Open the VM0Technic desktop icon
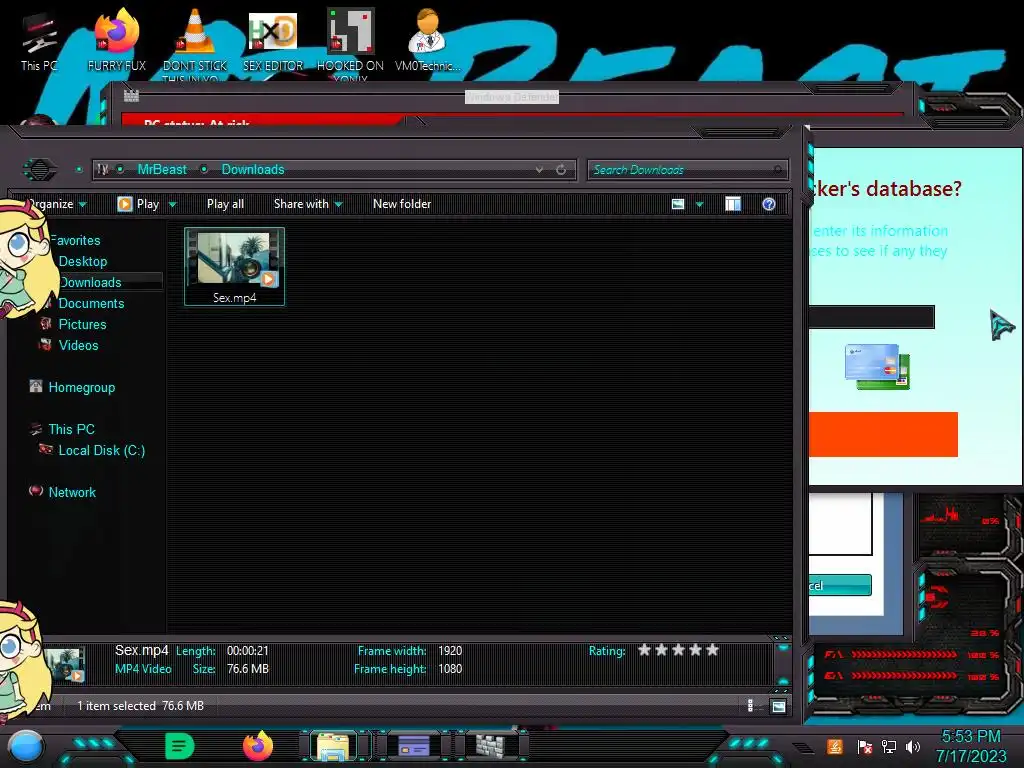Viewport: 1024px width, 768px height. (x=427, y=40)
